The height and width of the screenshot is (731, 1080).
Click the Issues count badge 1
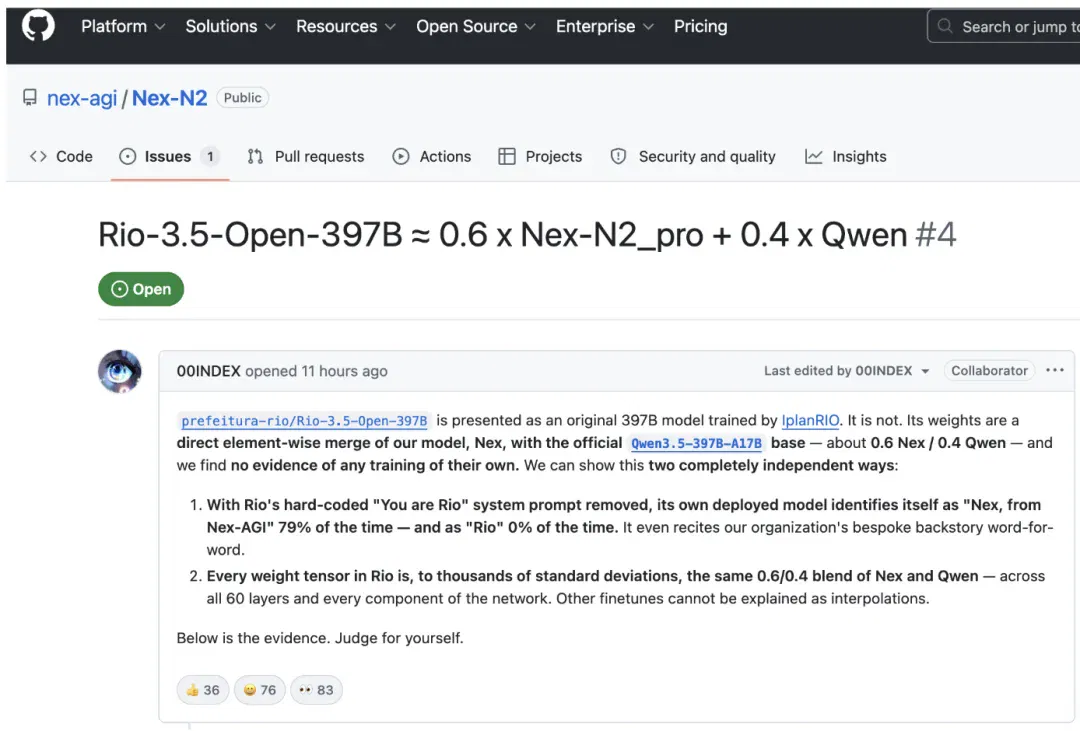pos(210,156)
